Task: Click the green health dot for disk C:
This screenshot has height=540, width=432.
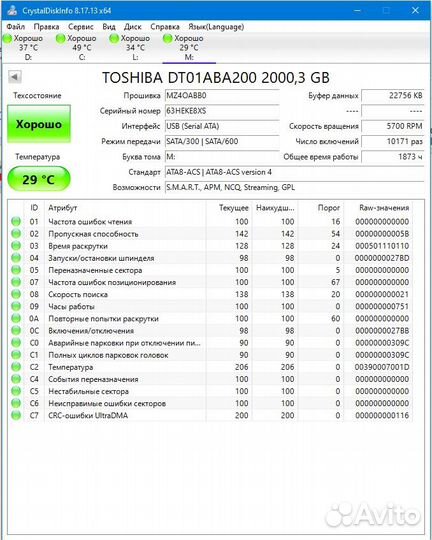Action: click(61, 39)
